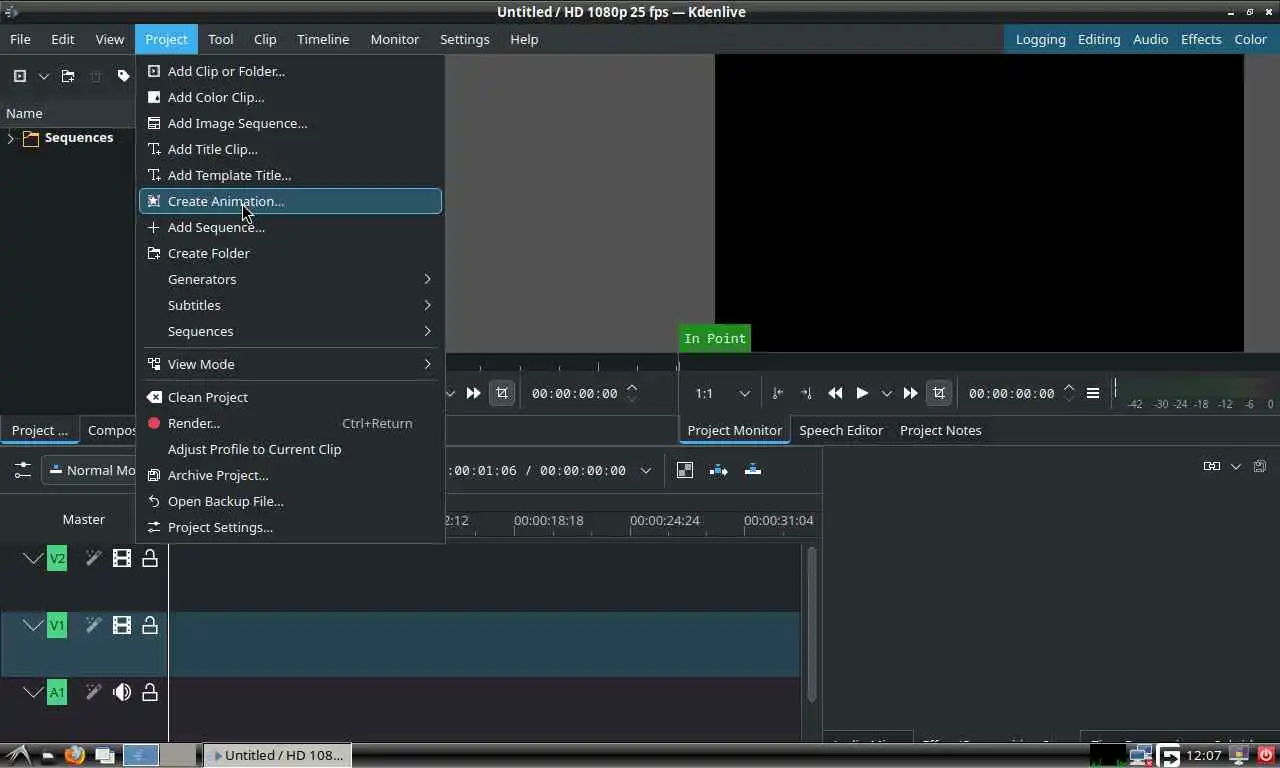The height and width of the screenshot is (768, 1280).
Task: Open the track settings icon left of Normal Mode
Action: (22, 470)
